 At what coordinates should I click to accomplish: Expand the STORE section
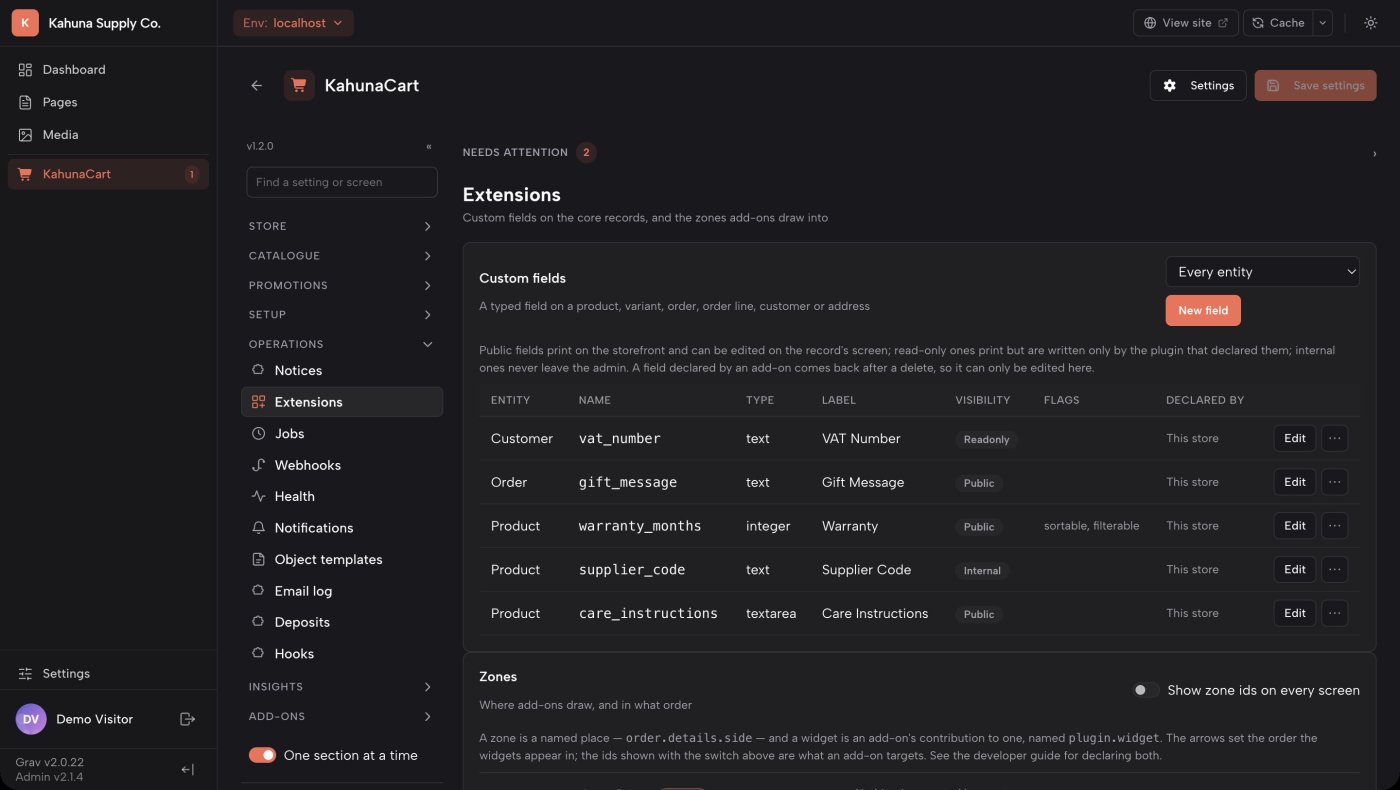click(341, 227)
